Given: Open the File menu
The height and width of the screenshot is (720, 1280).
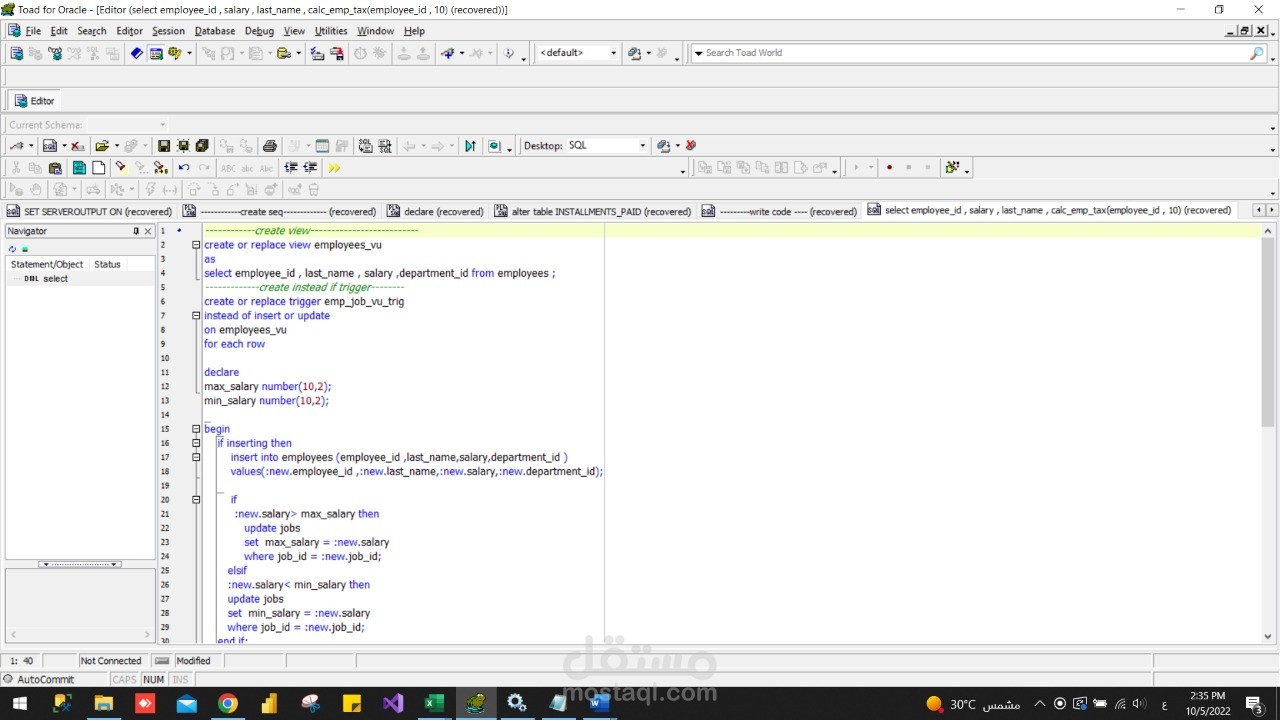Looking at the screenshot, I should pos(33,31).
